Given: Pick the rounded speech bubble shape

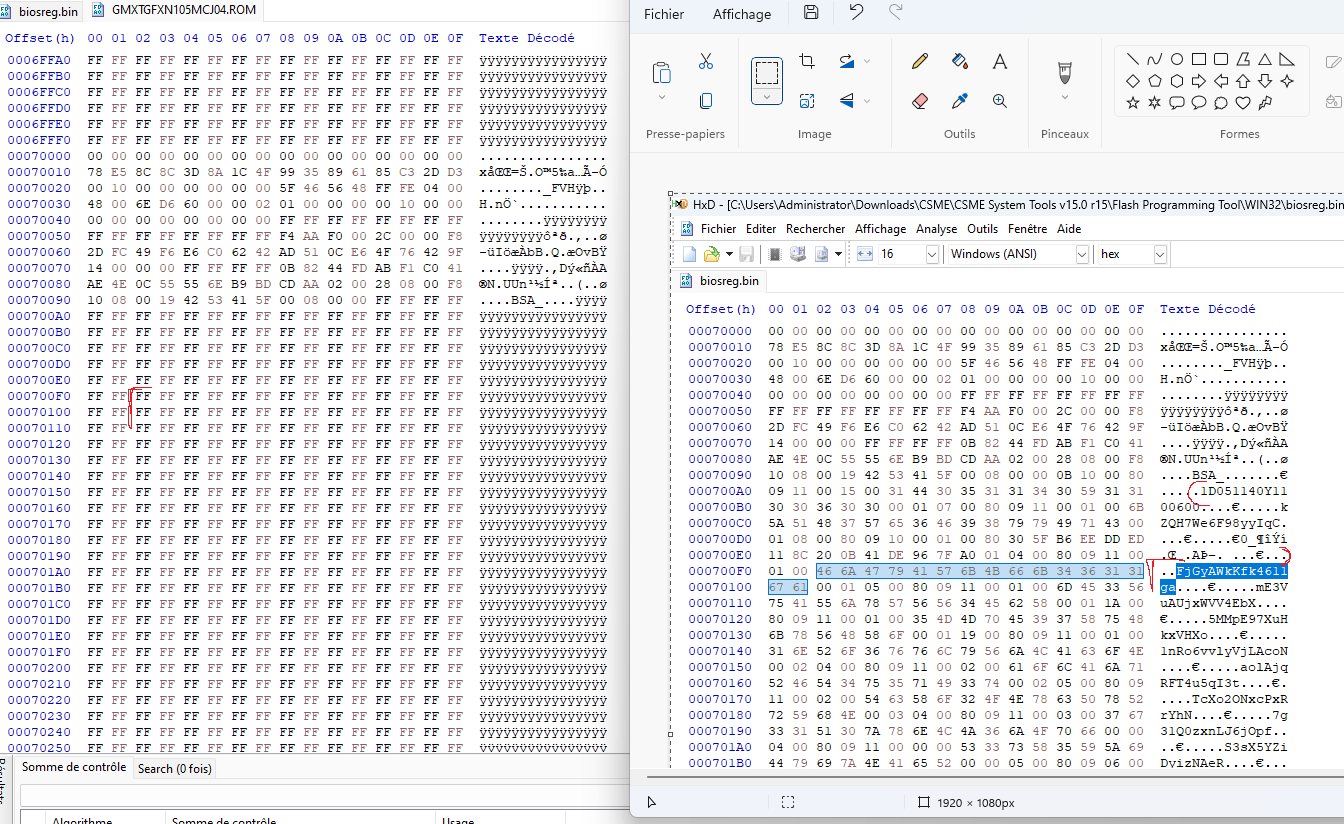Looking at the screenshot, I should pyautogui.click(x=1177, y=102).
